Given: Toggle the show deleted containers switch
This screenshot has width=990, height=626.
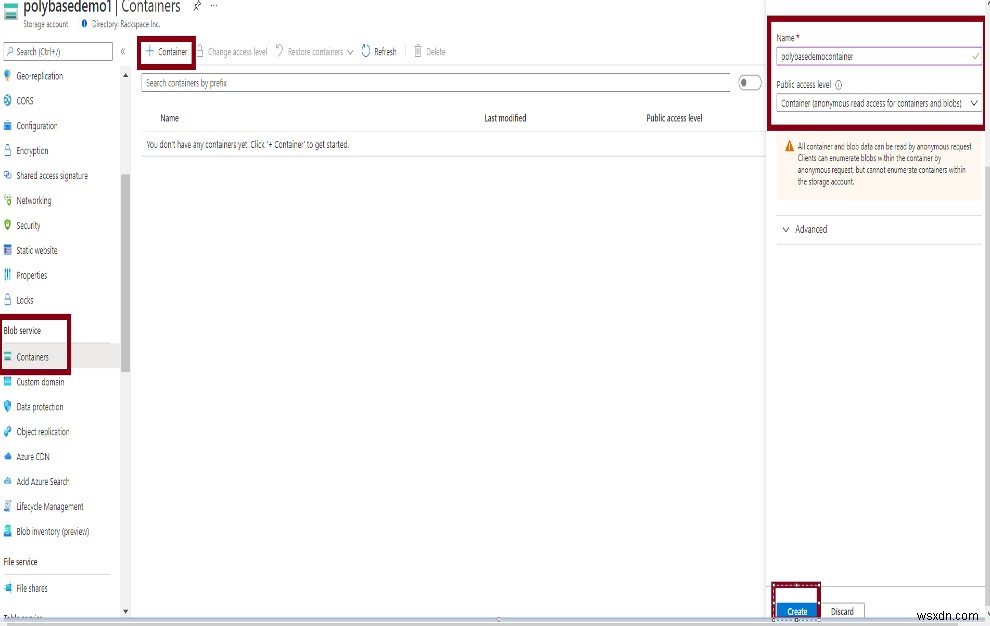Looking at the screenshot, I should click(749, 83).
